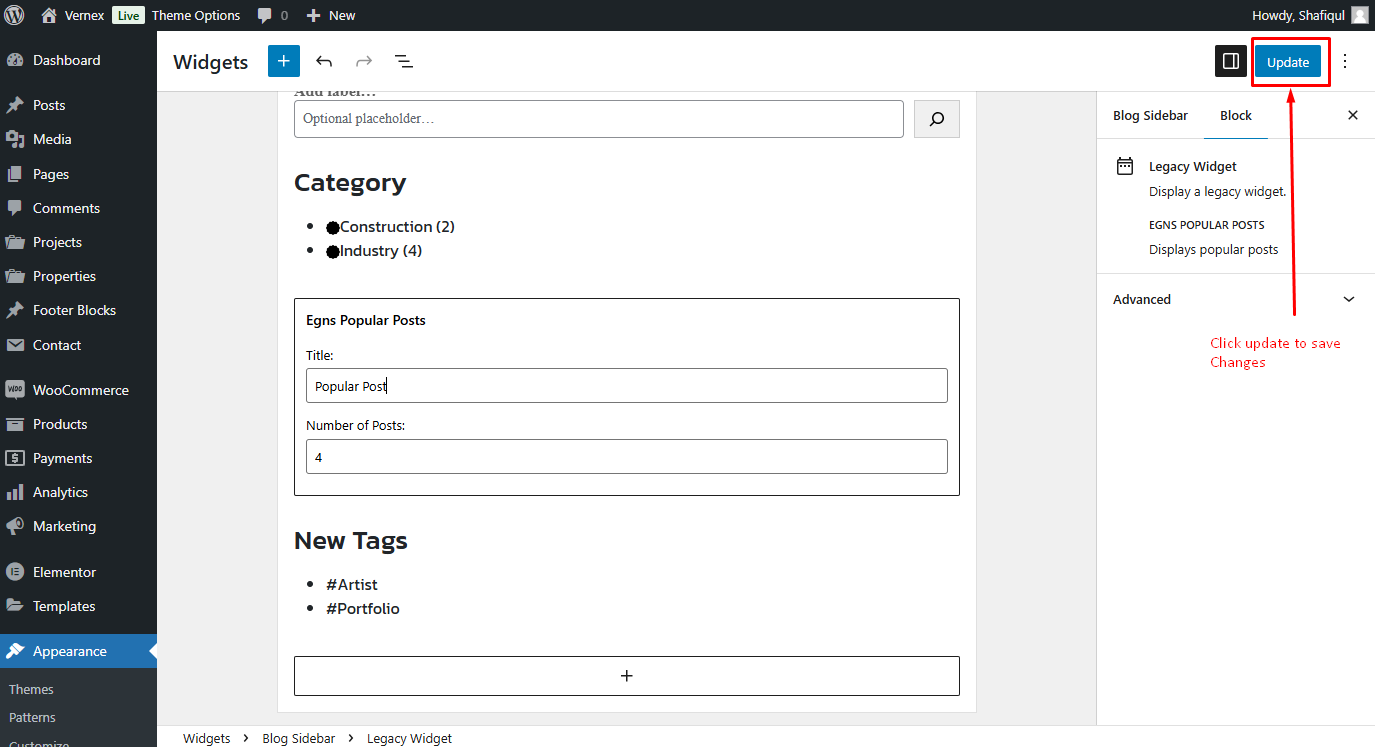Open the #Portfolio tag link
Viewport: 1375px width, 747px height.
[x=363, y=608]
